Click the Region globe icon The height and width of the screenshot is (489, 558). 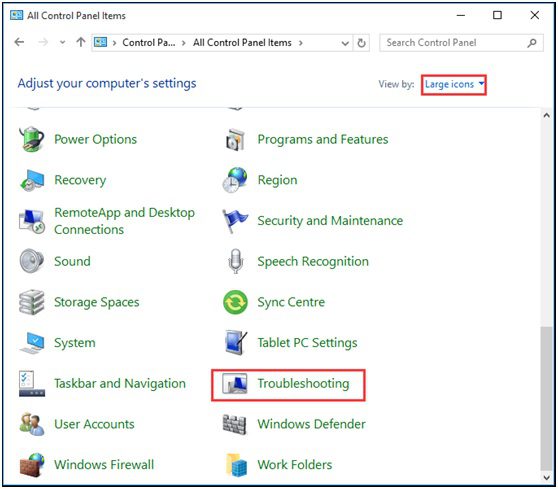(235, 180)
